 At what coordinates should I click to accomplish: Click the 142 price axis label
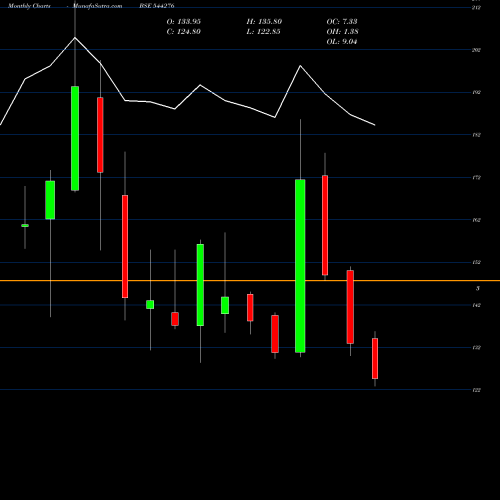pos(476,305)
